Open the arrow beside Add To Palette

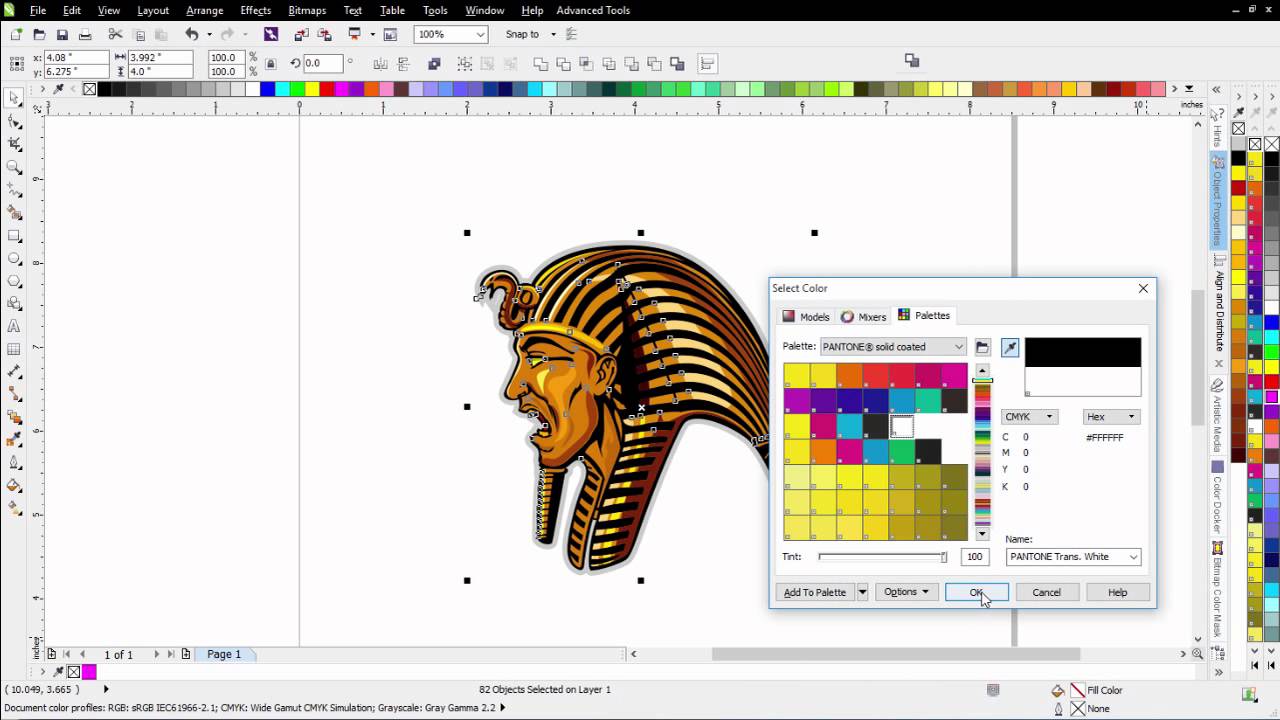click(x=862, y=592)
